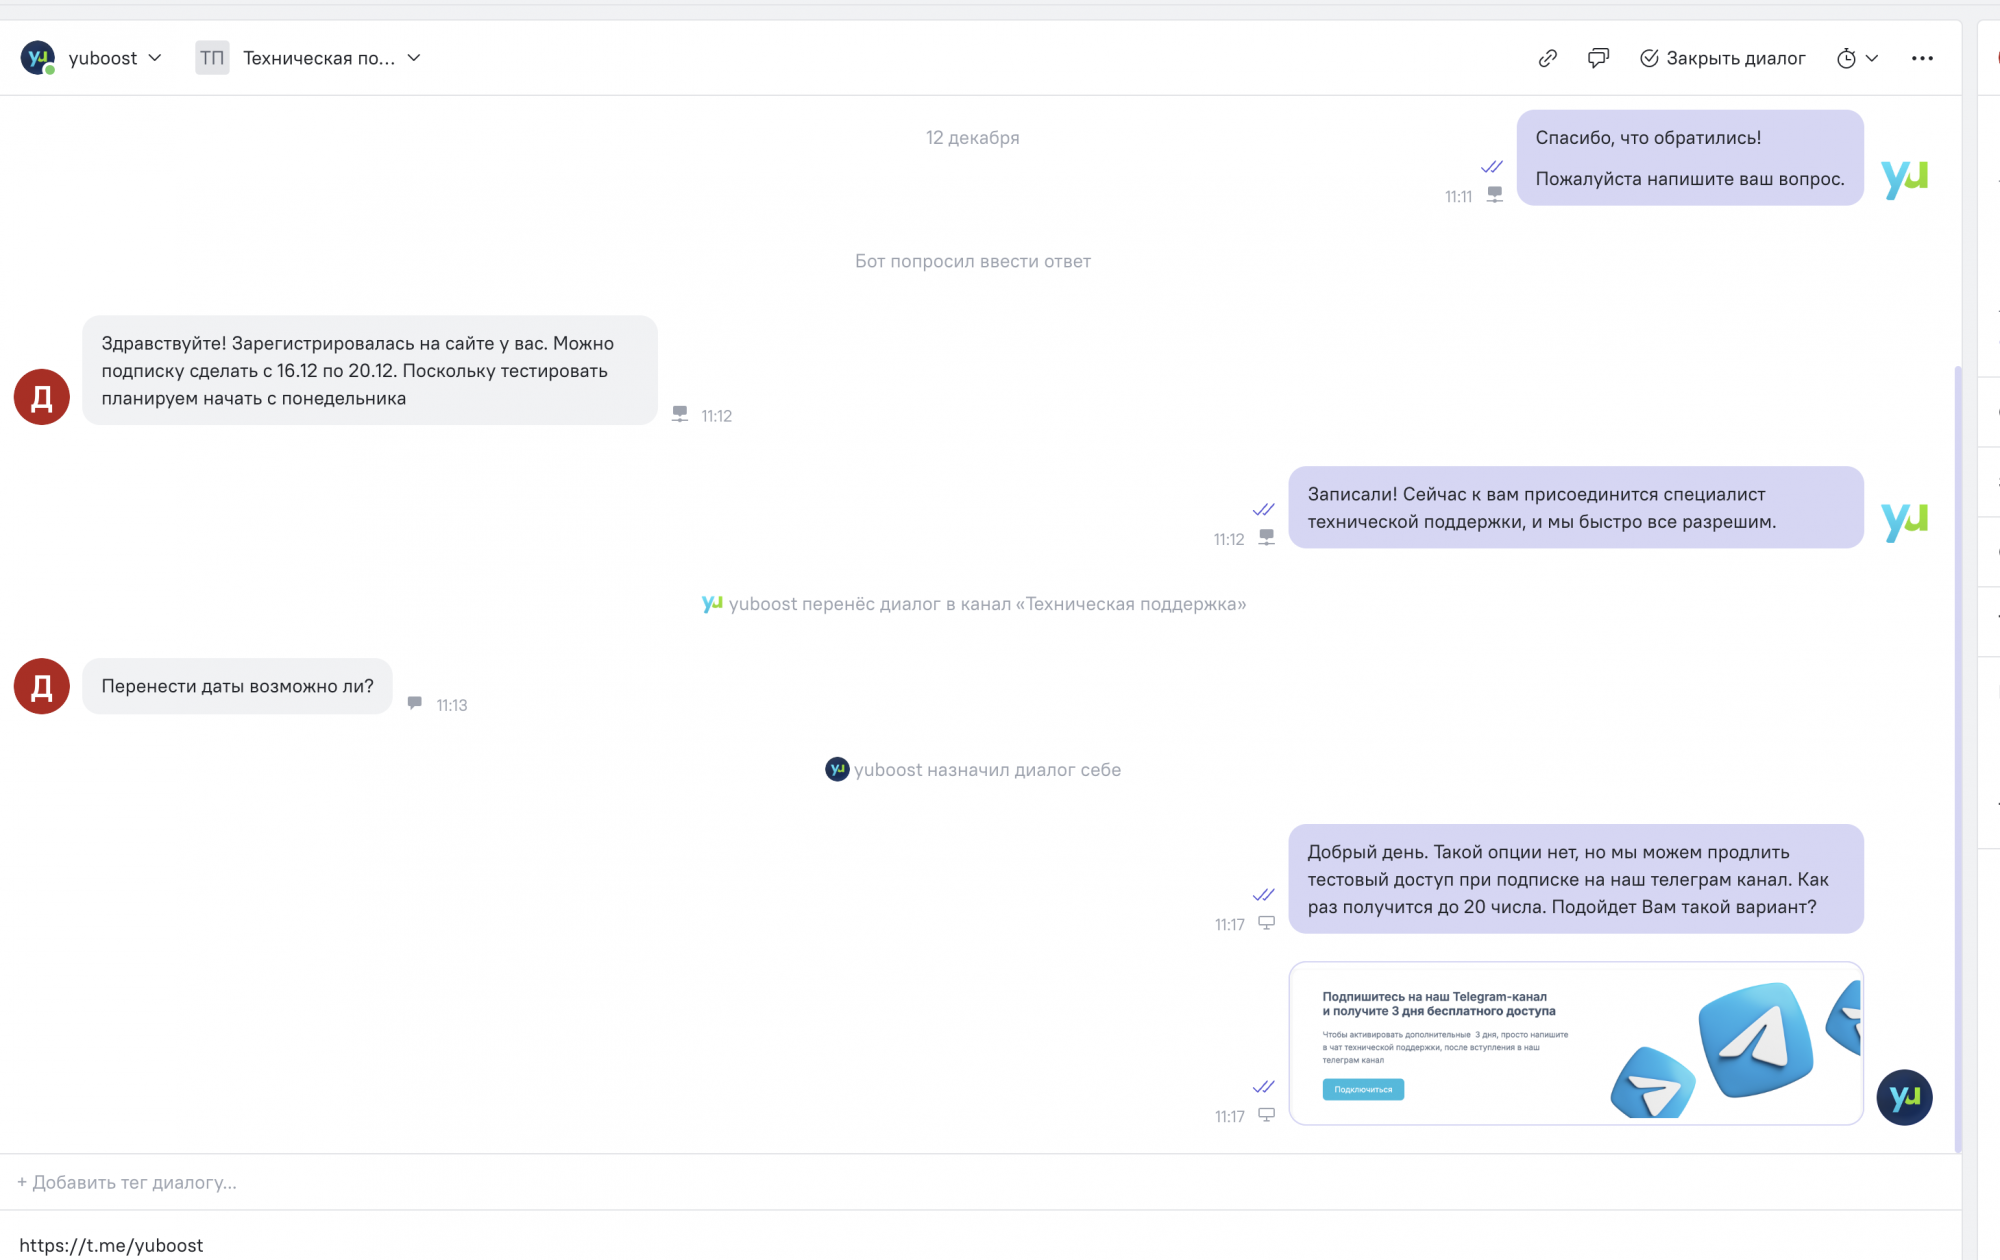This screenshot has height=1260, width=2000.
Task: Click the message about subscription dates 16.12
Action: 369,371
